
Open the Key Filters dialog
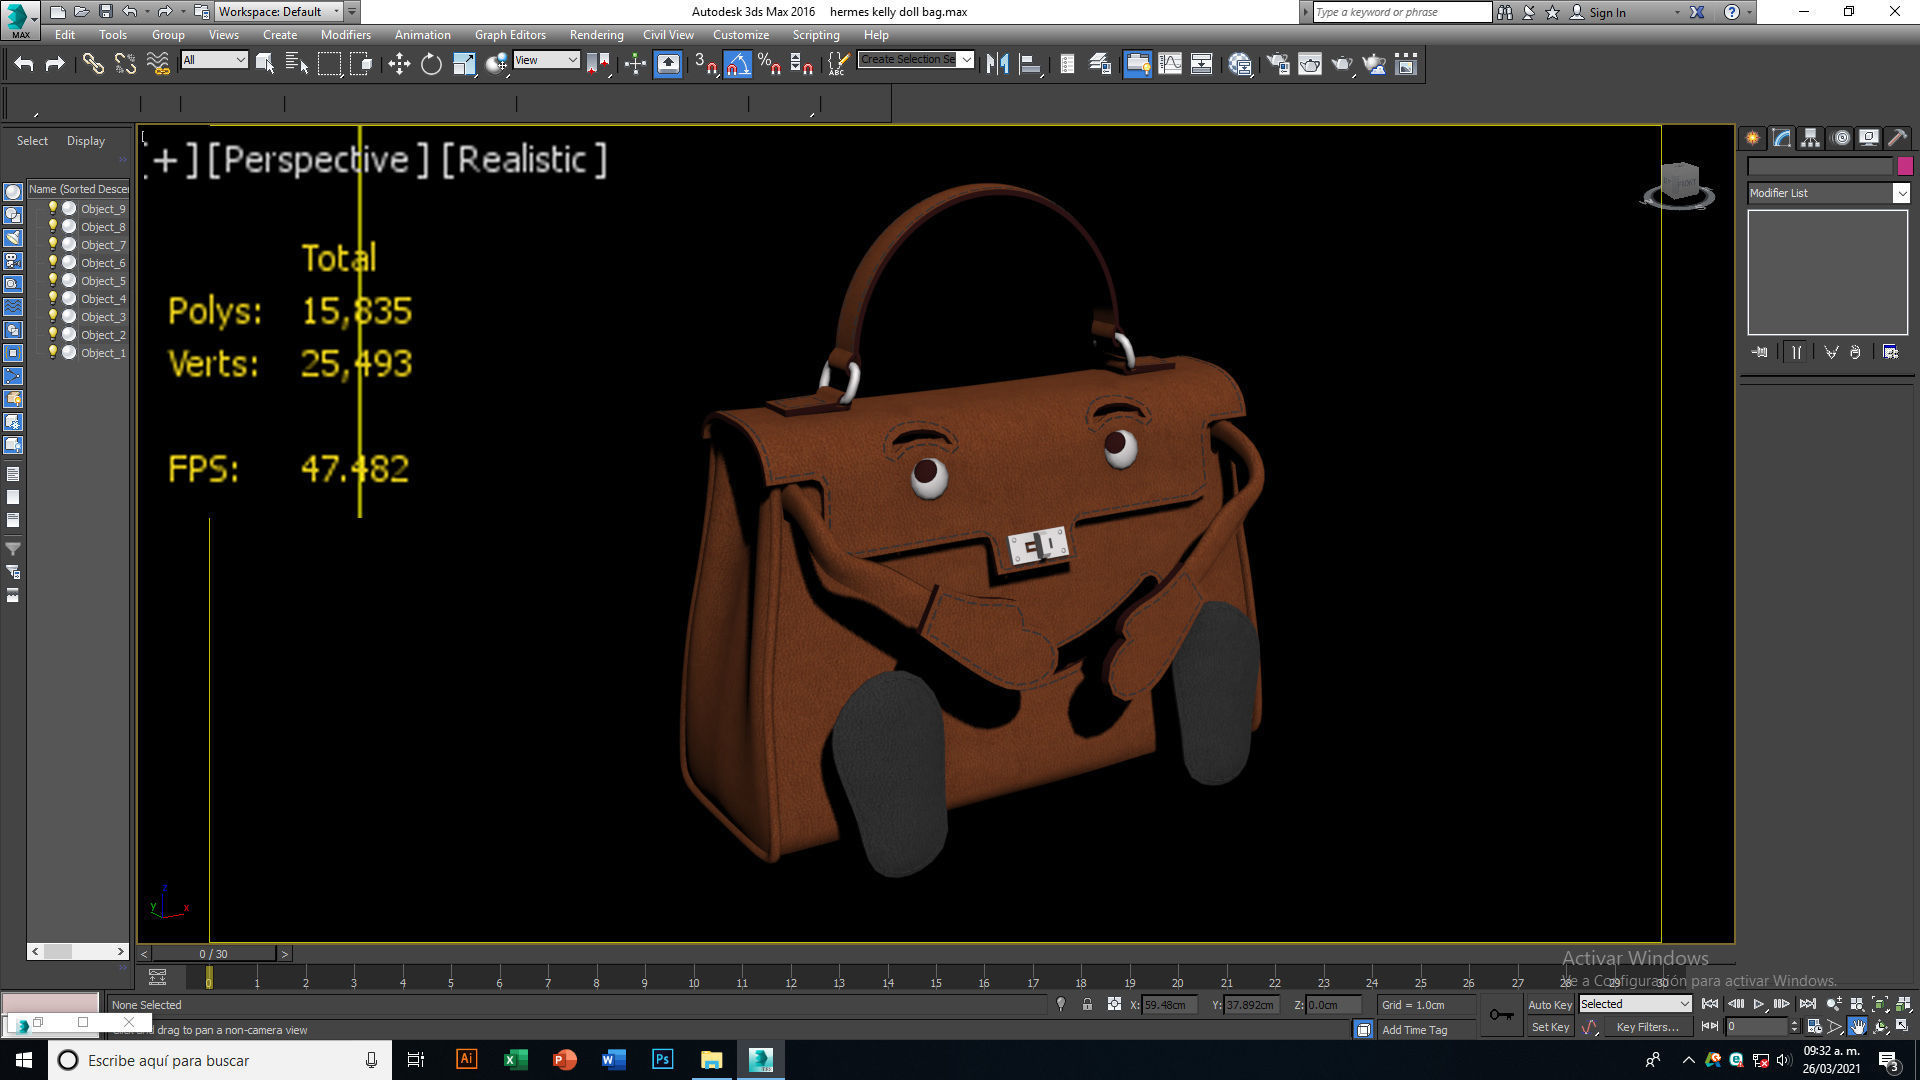point(1647,1027)
